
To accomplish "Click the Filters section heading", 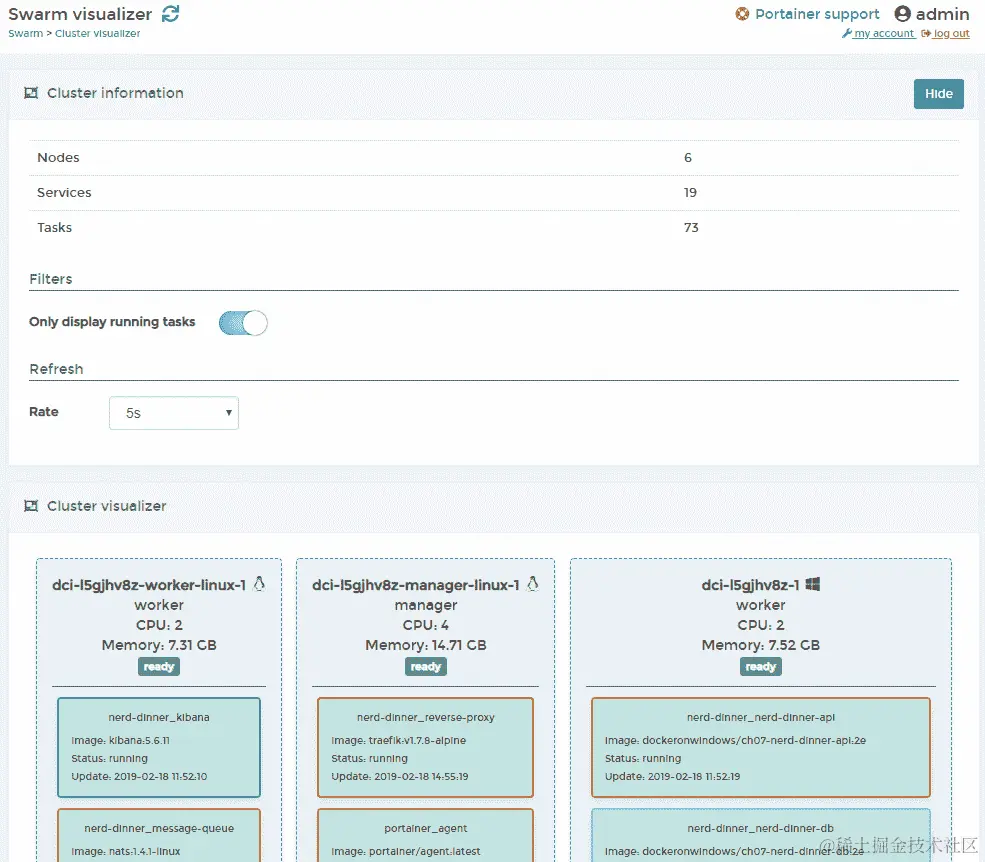I will tap(51, 279).
